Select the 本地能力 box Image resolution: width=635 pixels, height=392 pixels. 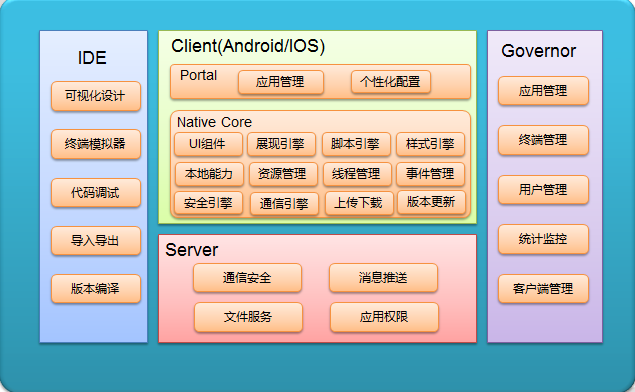click(x=209, y=174)
